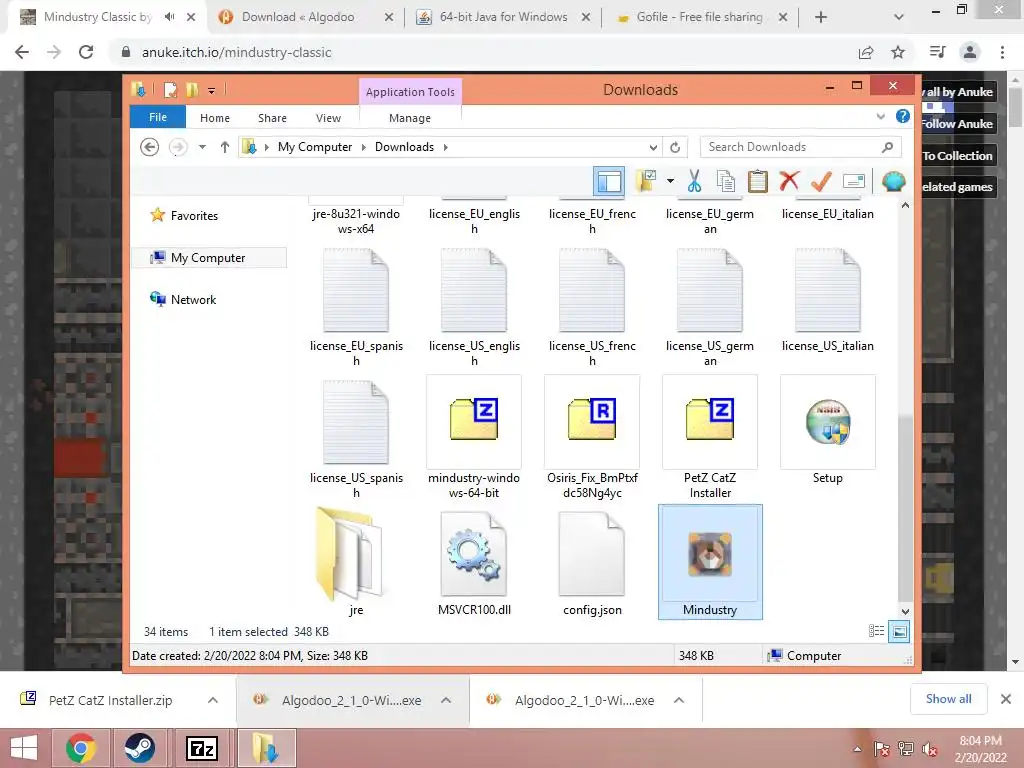Open the File tab in ribbon

(x=158, y=117)
